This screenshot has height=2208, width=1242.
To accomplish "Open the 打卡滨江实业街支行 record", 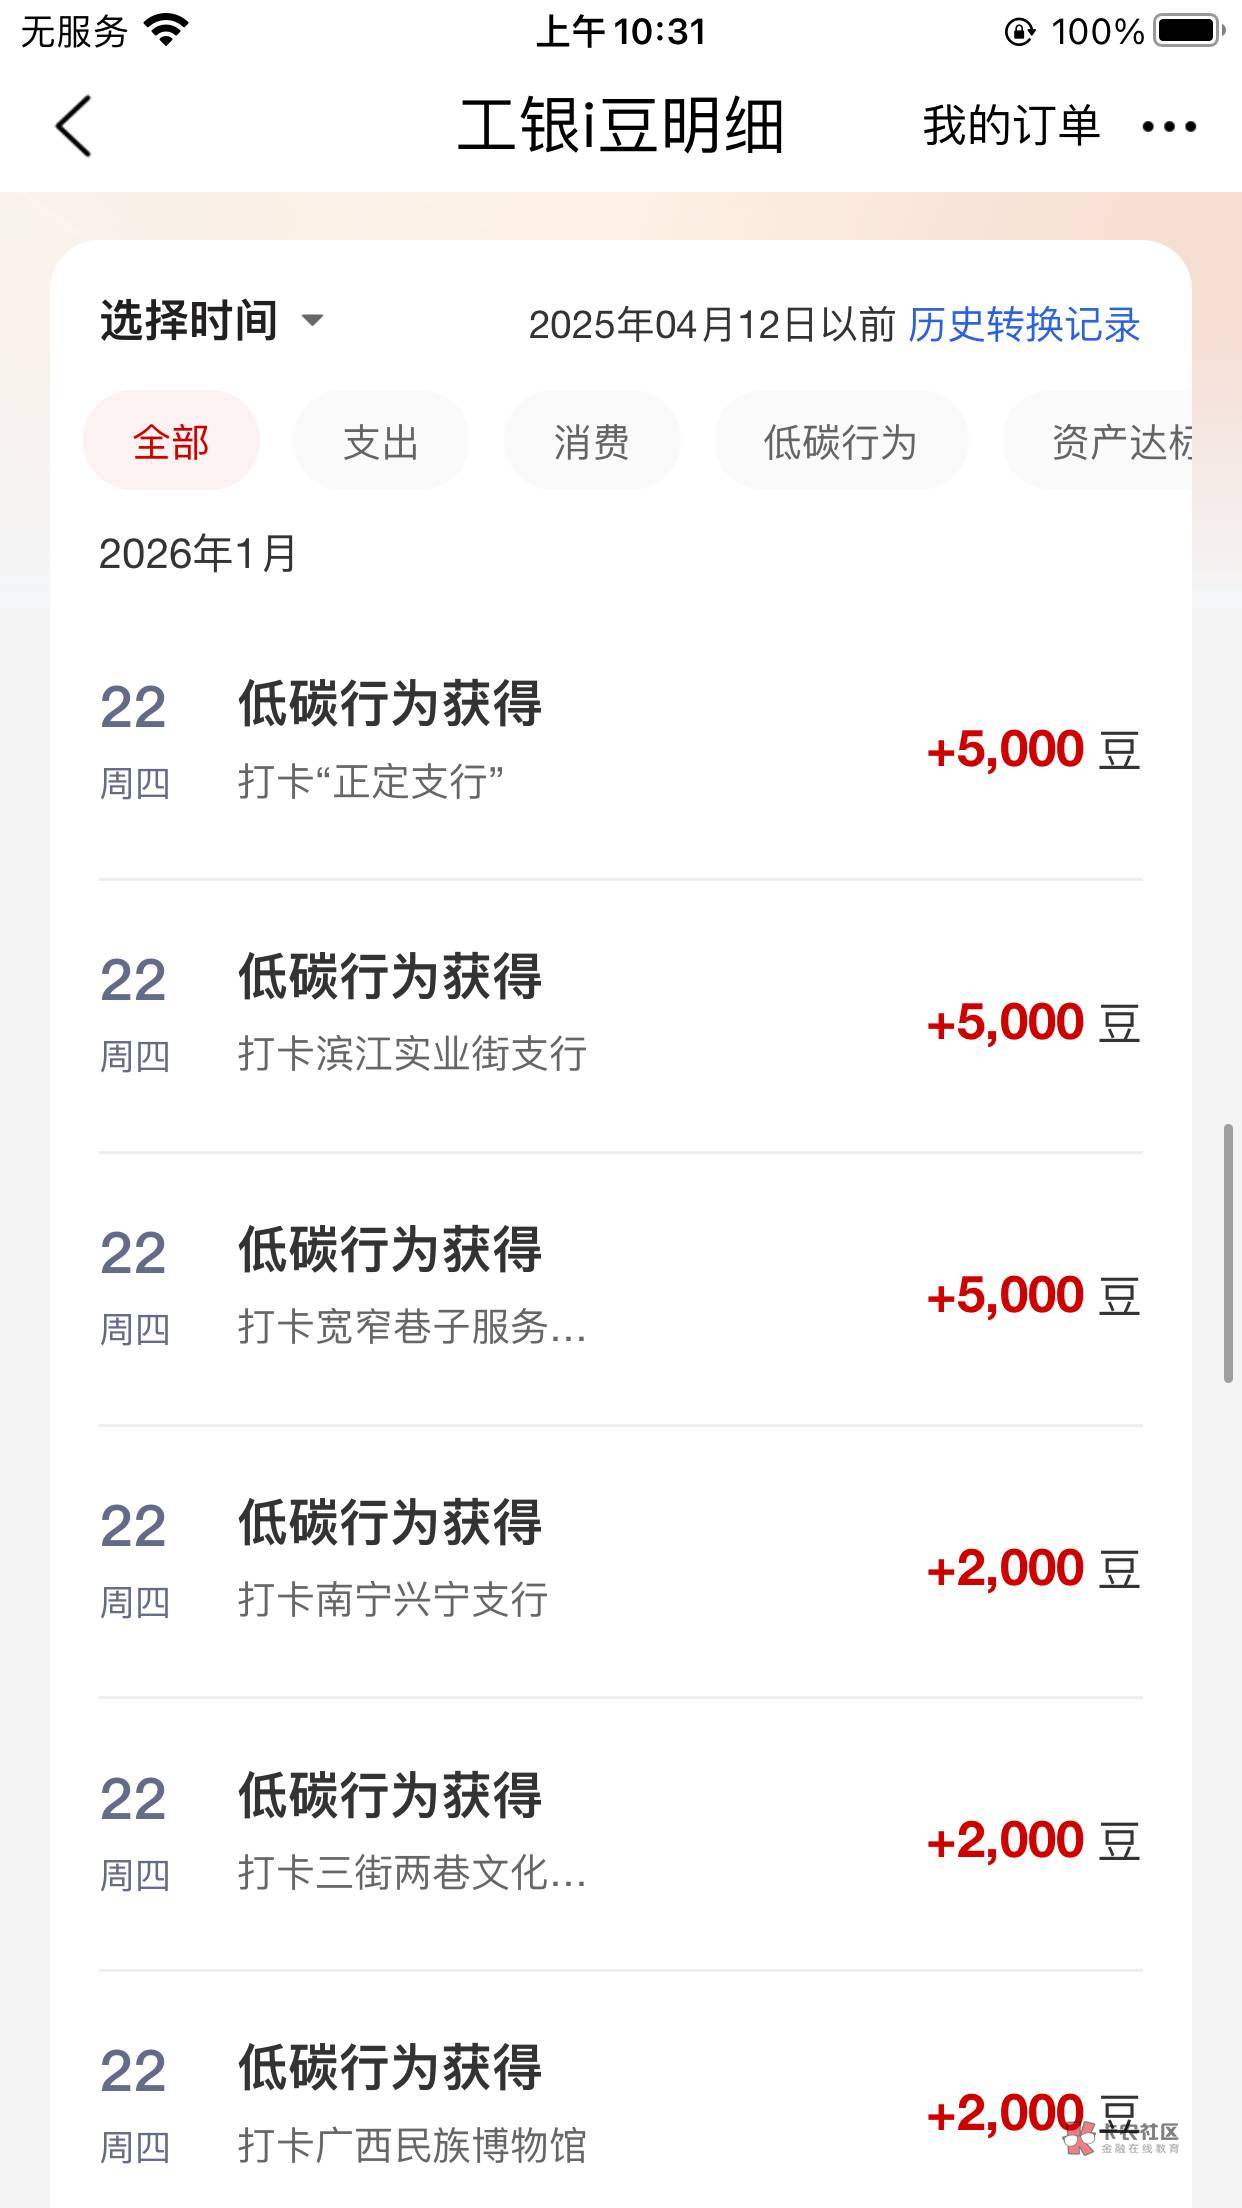I will pyautogui.click(x=620, y=1016).
